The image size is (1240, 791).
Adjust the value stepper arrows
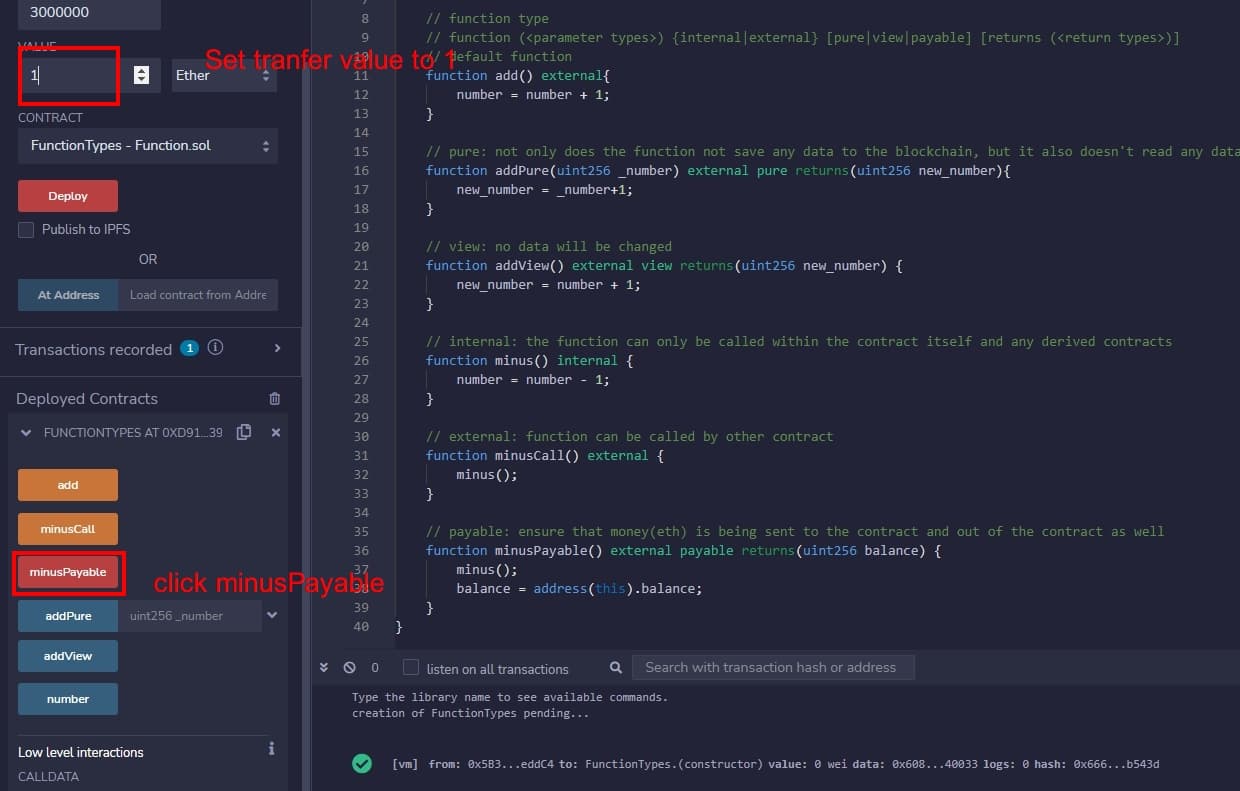point(141,75)
